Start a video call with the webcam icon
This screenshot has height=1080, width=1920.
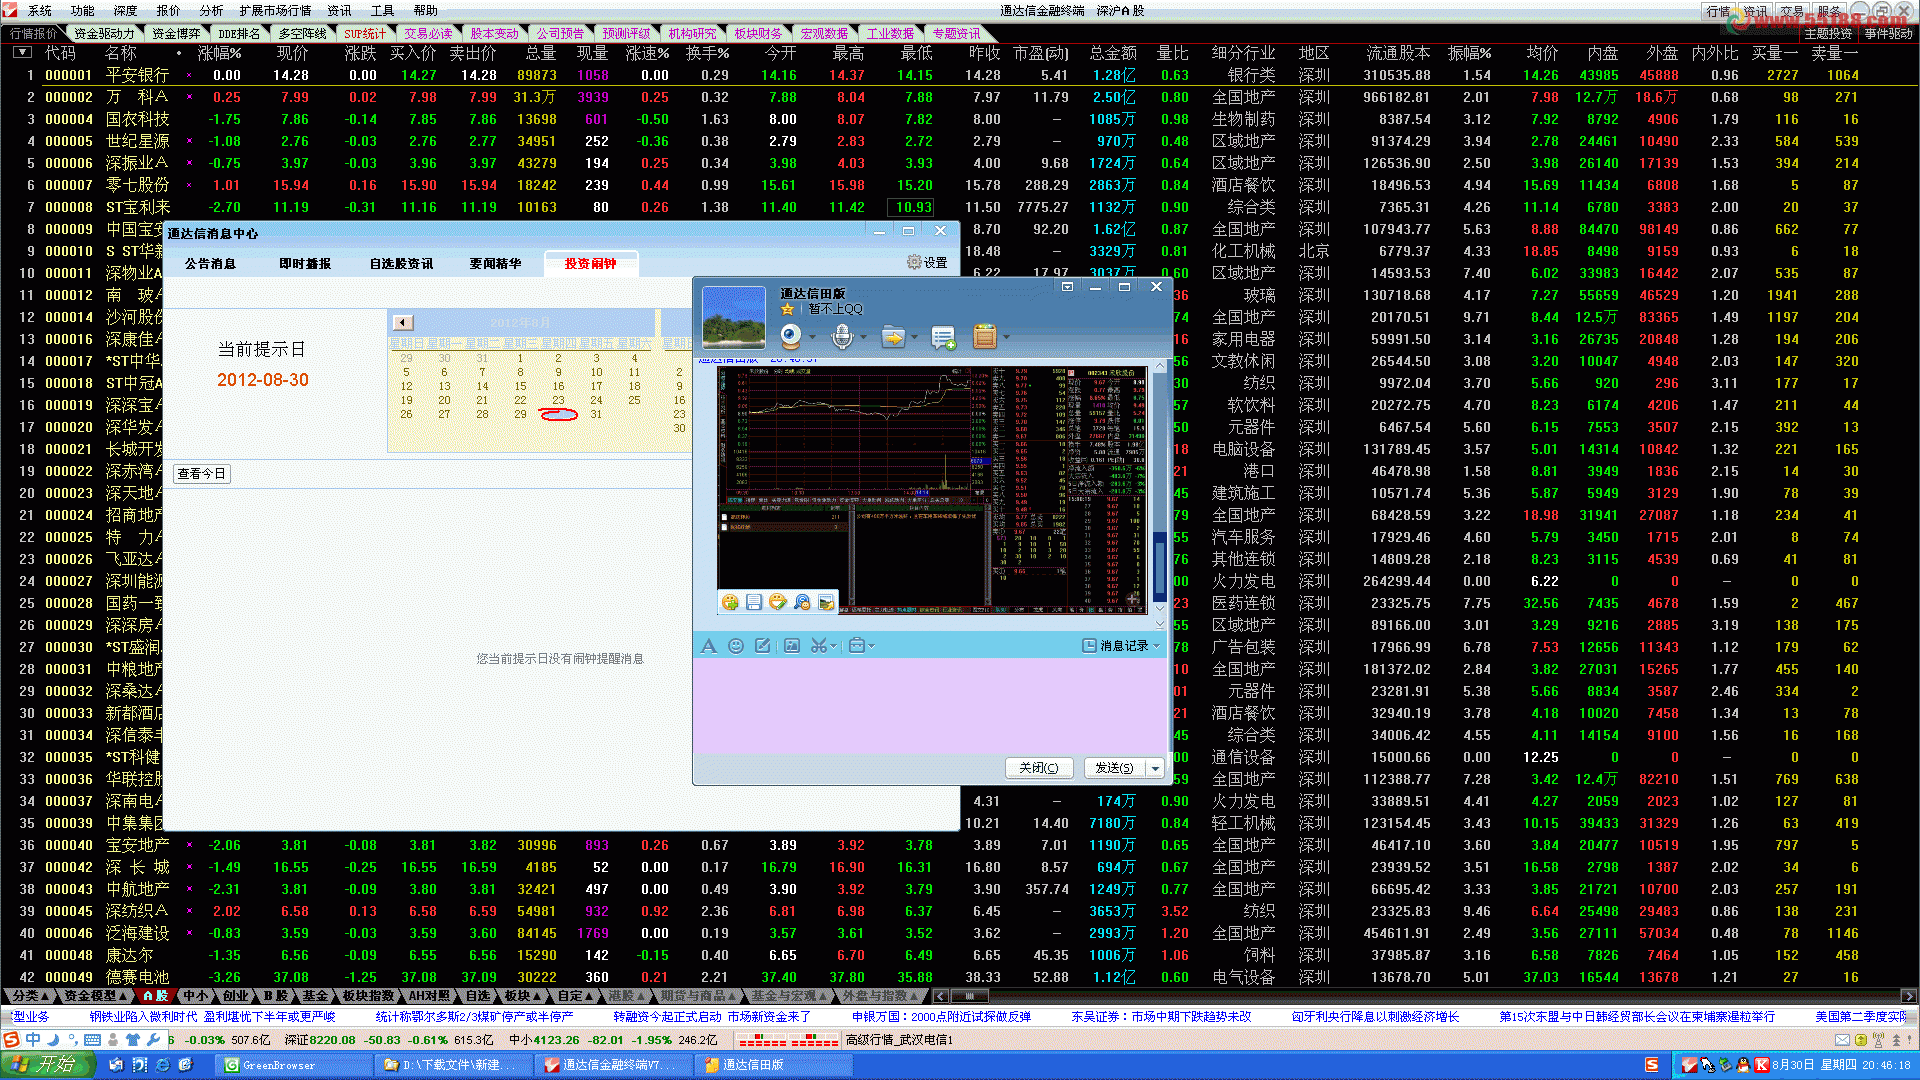coord(791,337)
